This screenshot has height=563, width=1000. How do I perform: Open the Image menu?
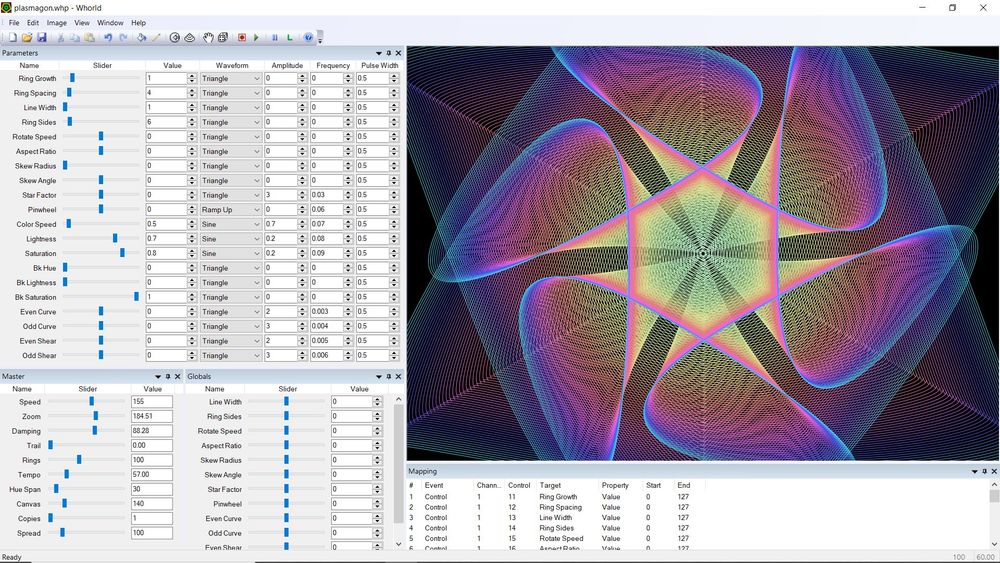point(57,22)
